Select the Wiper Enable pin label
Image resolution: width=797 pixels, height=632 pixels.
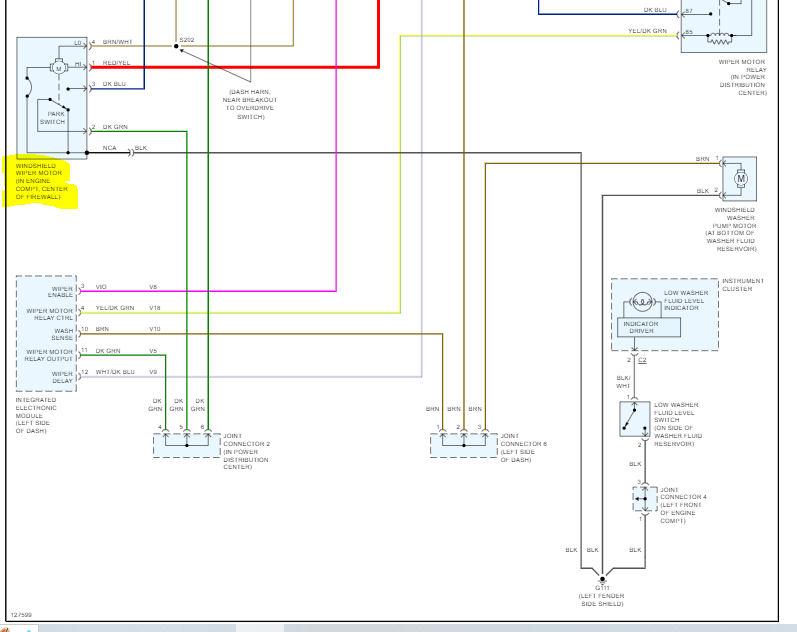point(61,292)
